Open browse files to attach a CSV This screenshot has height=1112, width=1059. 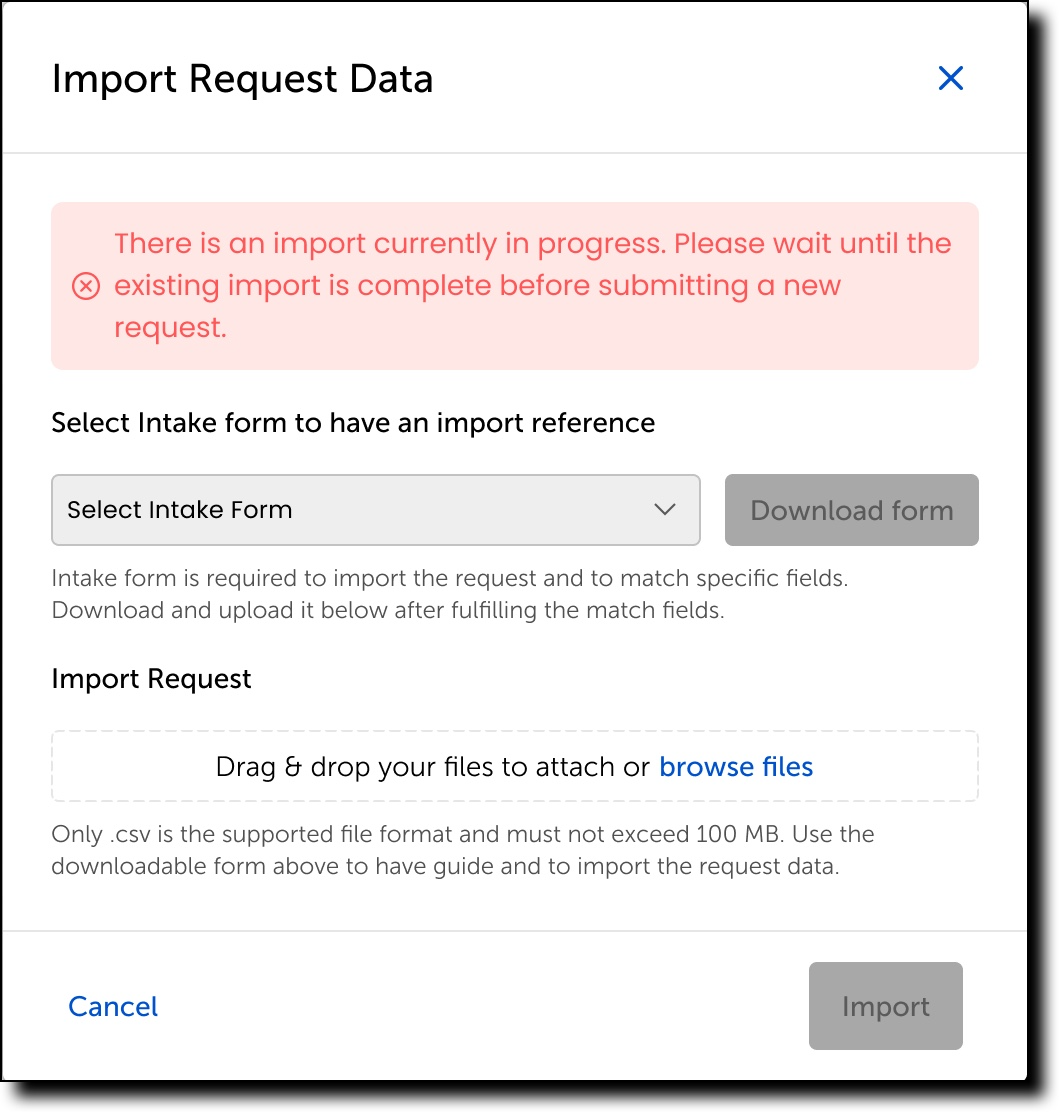pyautogui.click(x=736, y=766)
